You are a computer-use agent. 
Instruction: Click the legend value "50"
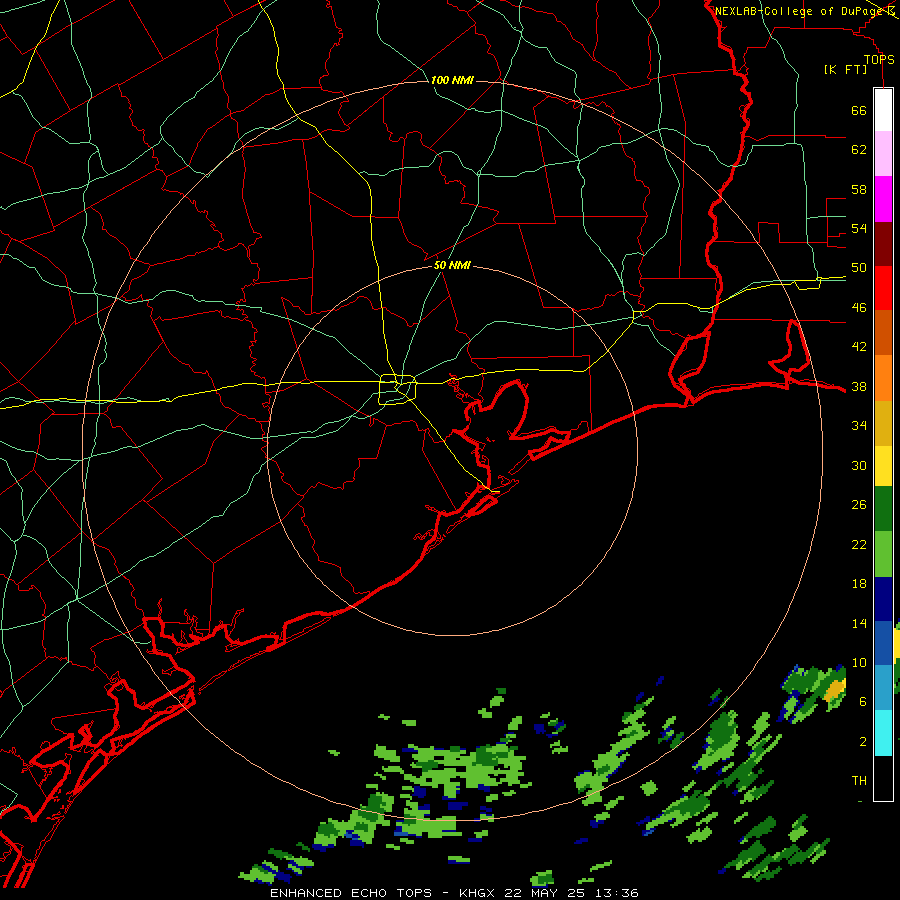point(859,268)
